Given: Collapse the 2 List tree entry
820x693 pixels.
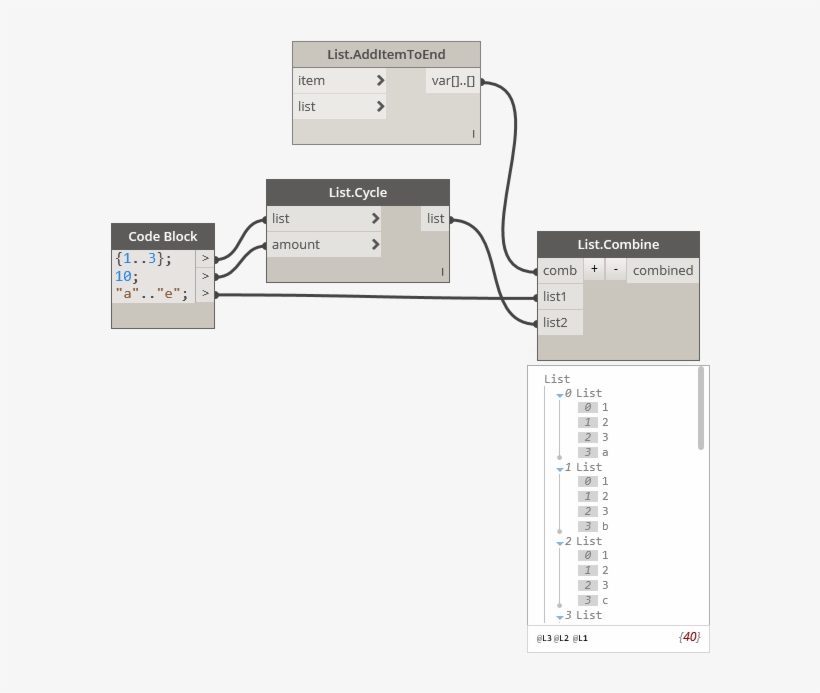Looking at the screenshot, I should pyautogui.click(x=560, y=543).
